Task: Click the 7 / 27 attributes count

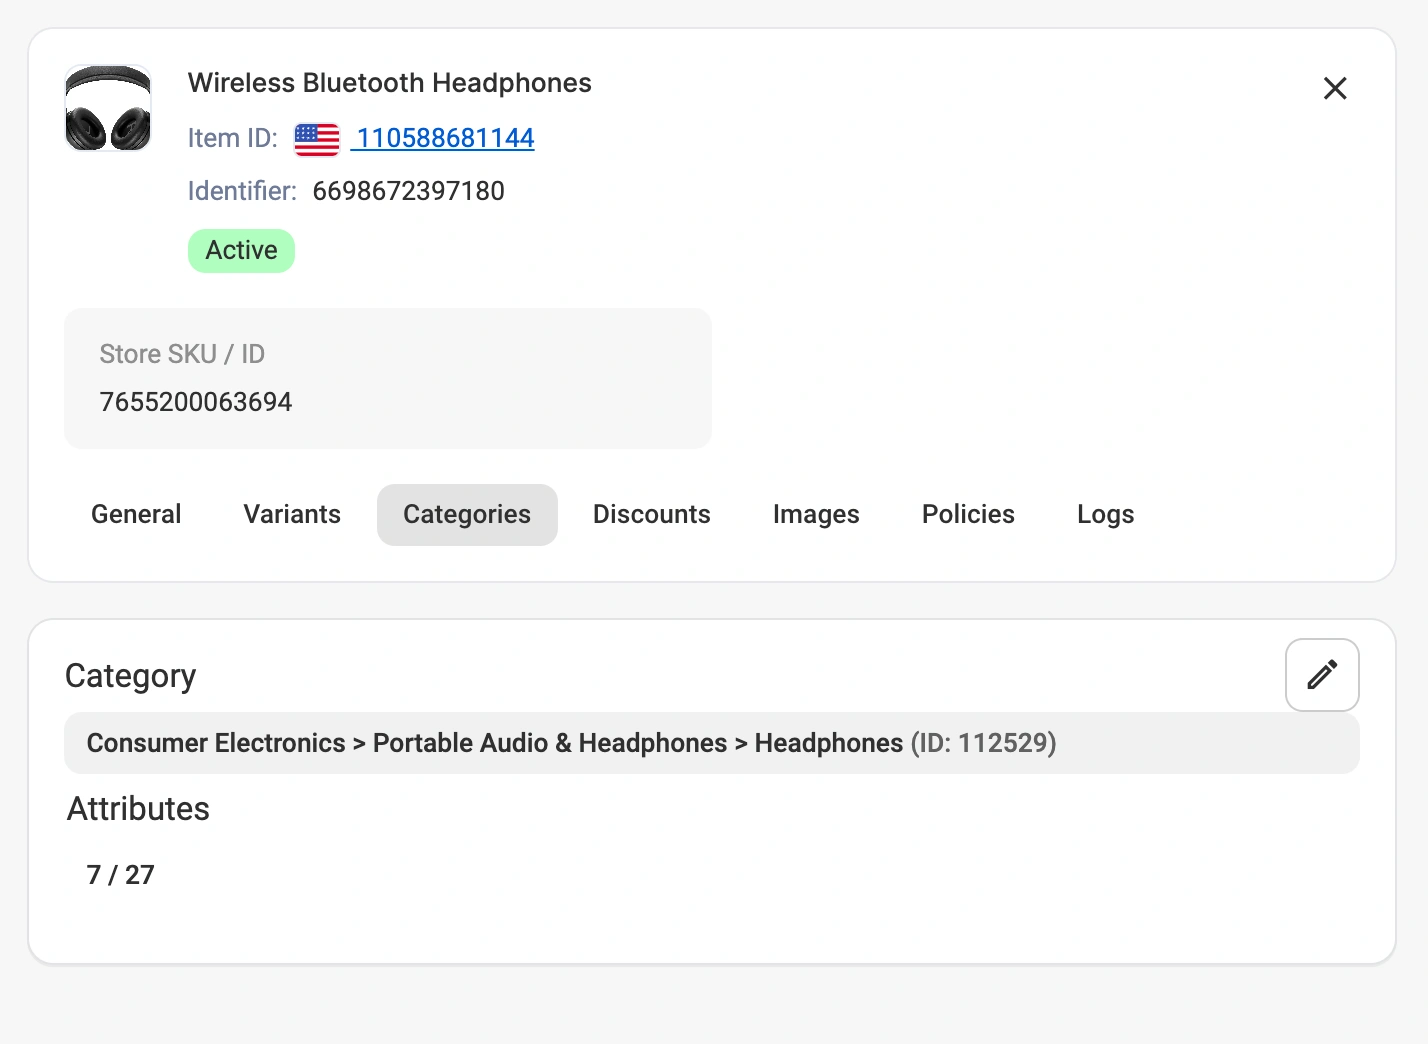Action: click(x=121, y=875)
